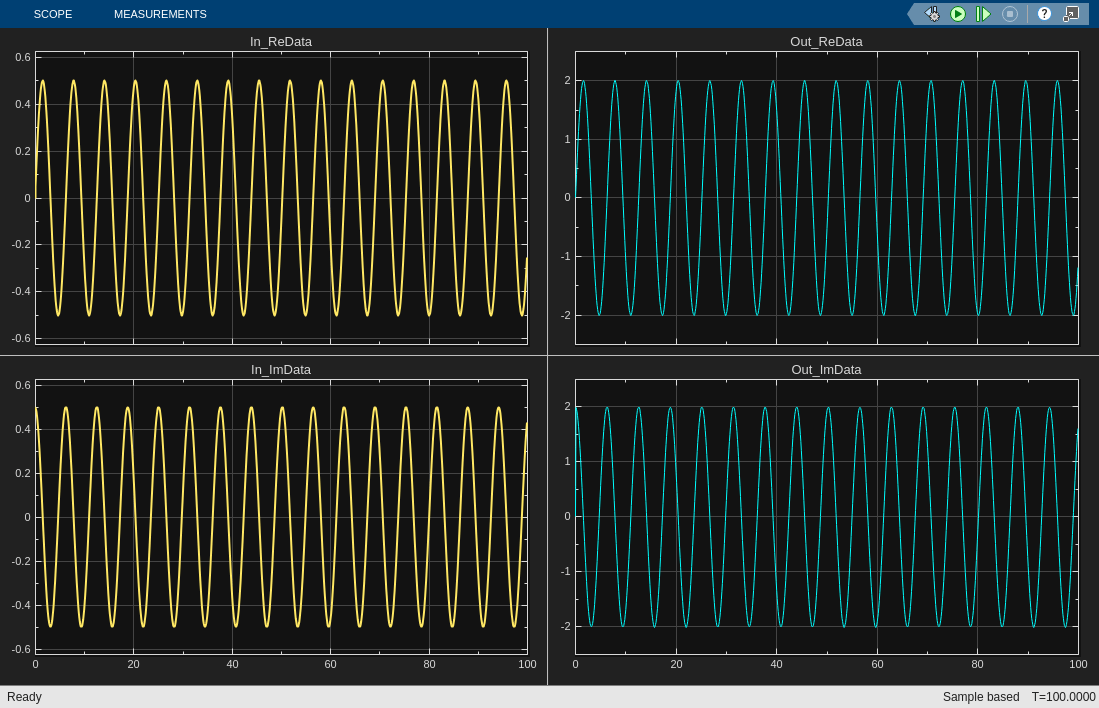Click the T=100.0000 simulation time readout
The height and width of the screenshot is (708, 1099).
click(x=1063, y=697)
